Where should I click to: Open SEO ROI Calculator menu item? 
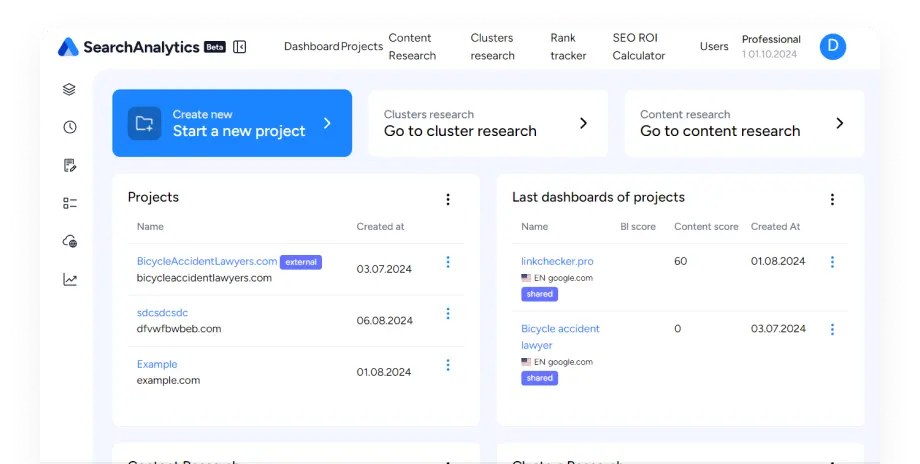[638, 47]
